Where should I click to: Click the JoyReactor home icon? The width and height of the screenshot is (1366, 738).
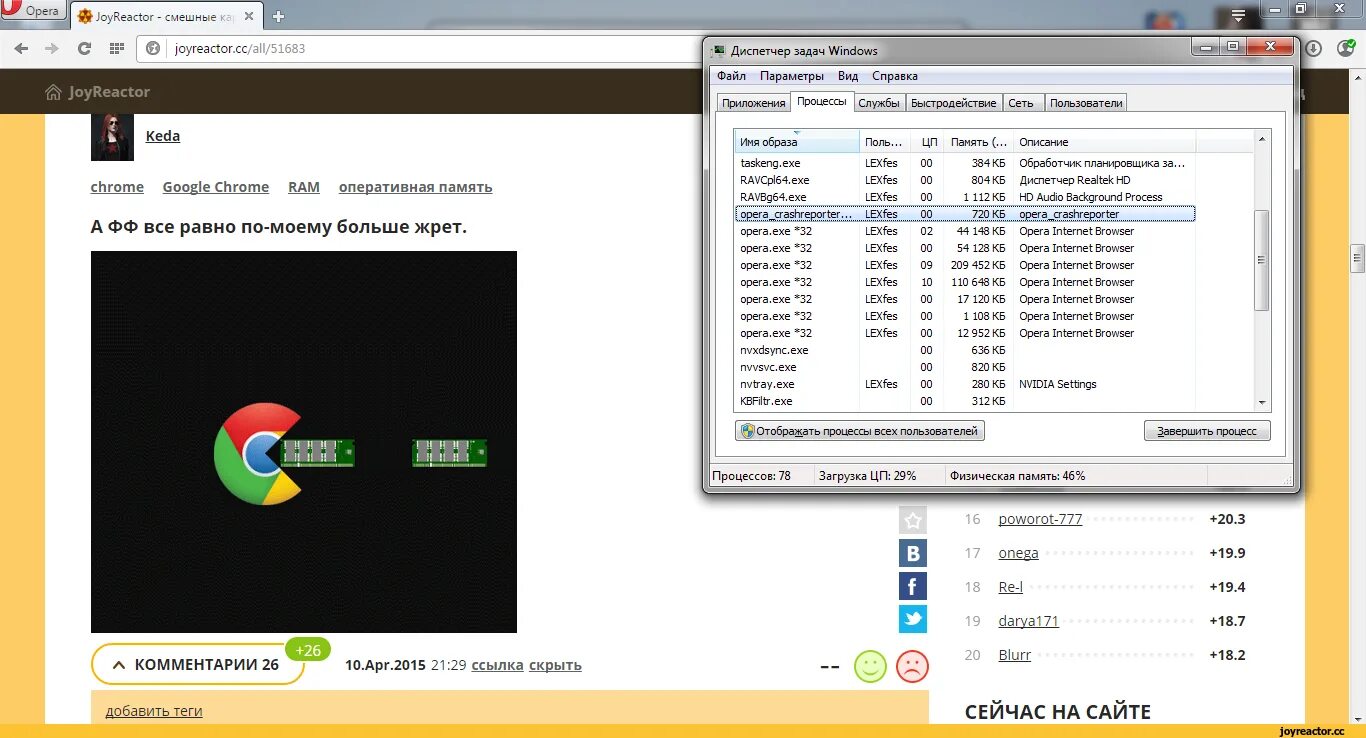pos(54,92)
